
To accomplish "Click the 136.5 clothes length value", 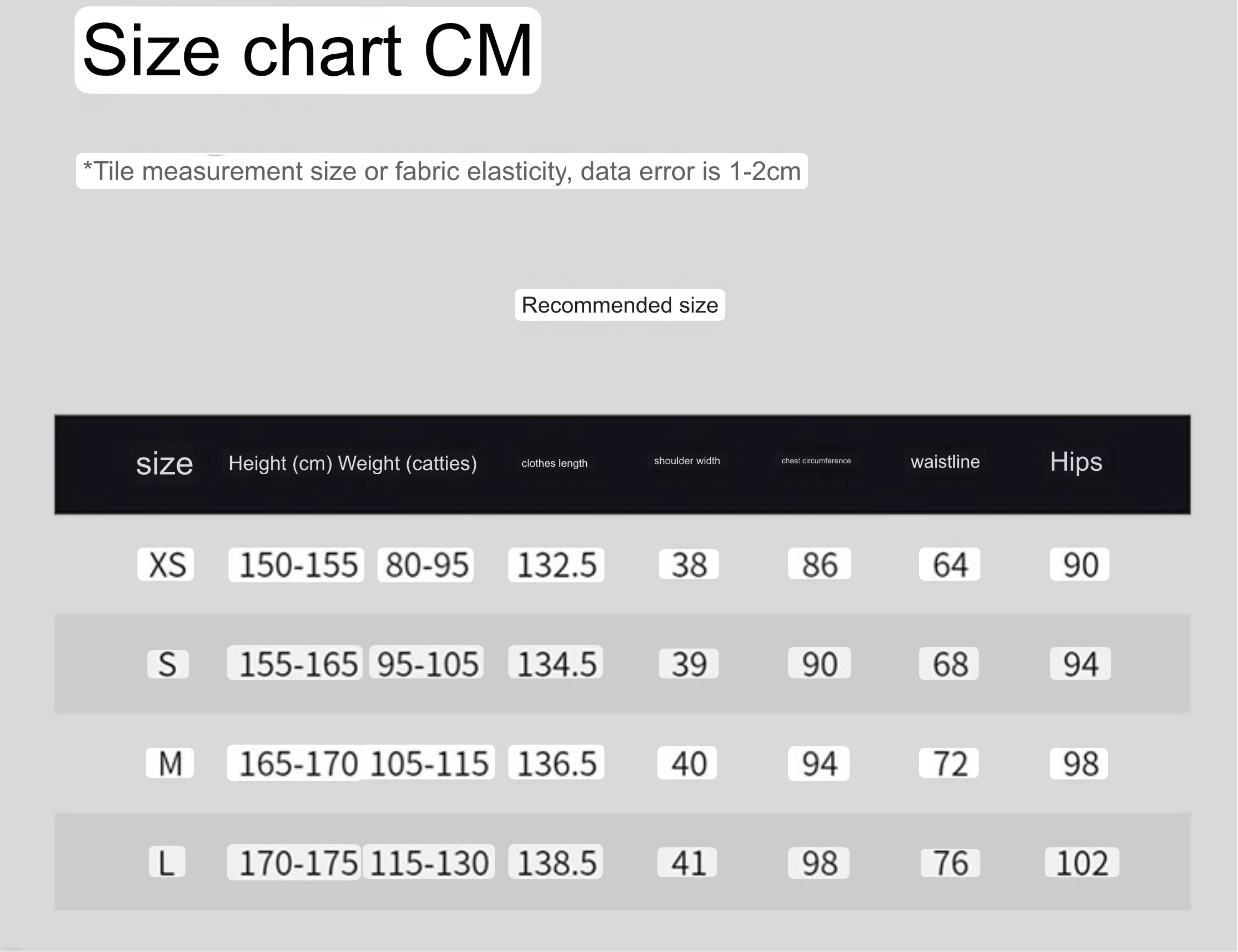I will (x=556, y=764).
